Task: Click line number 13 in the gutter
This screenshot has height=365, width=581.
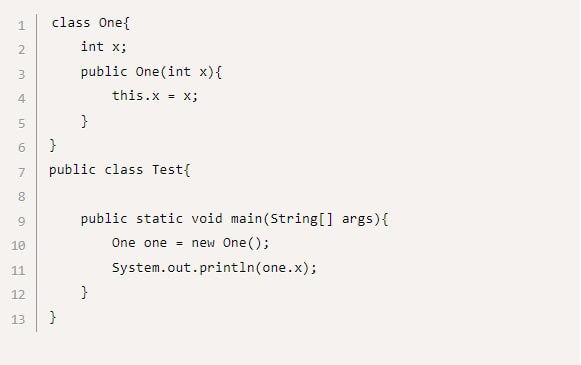Action: [x=18, y=319]
